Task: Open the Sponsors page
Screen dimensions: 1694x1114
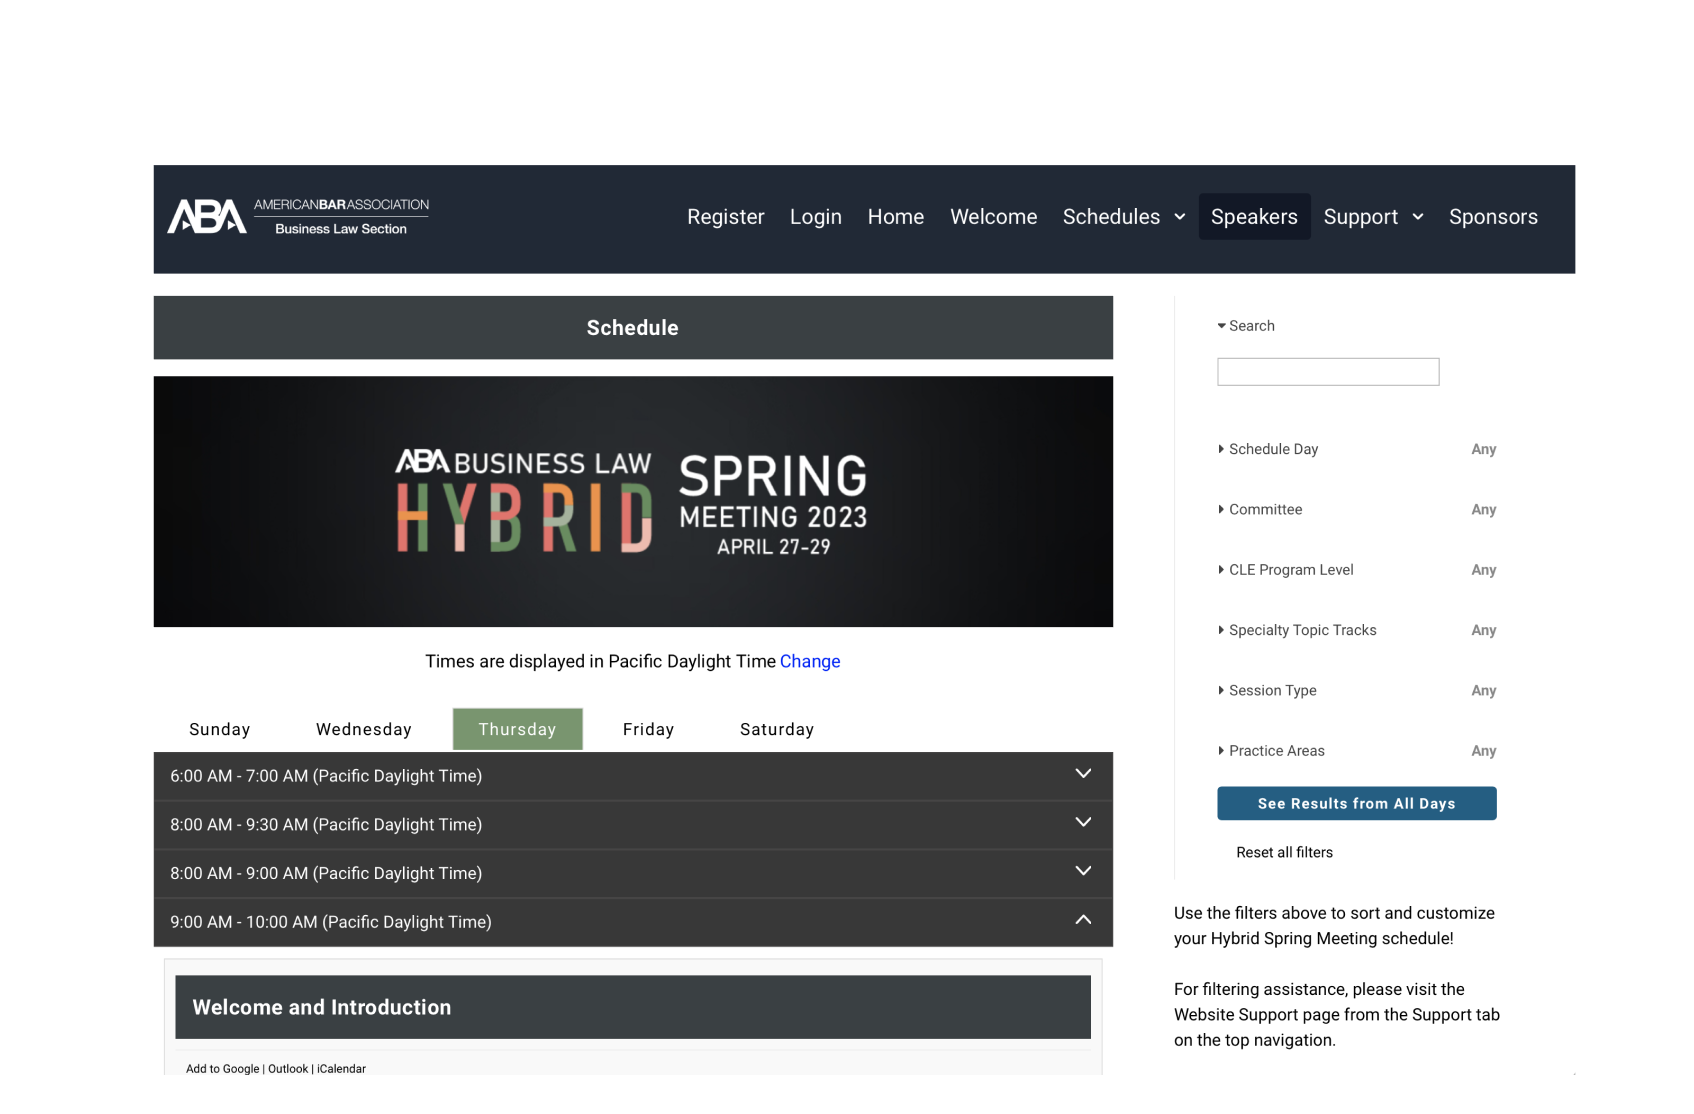Action: click(x=1493, y=217)
